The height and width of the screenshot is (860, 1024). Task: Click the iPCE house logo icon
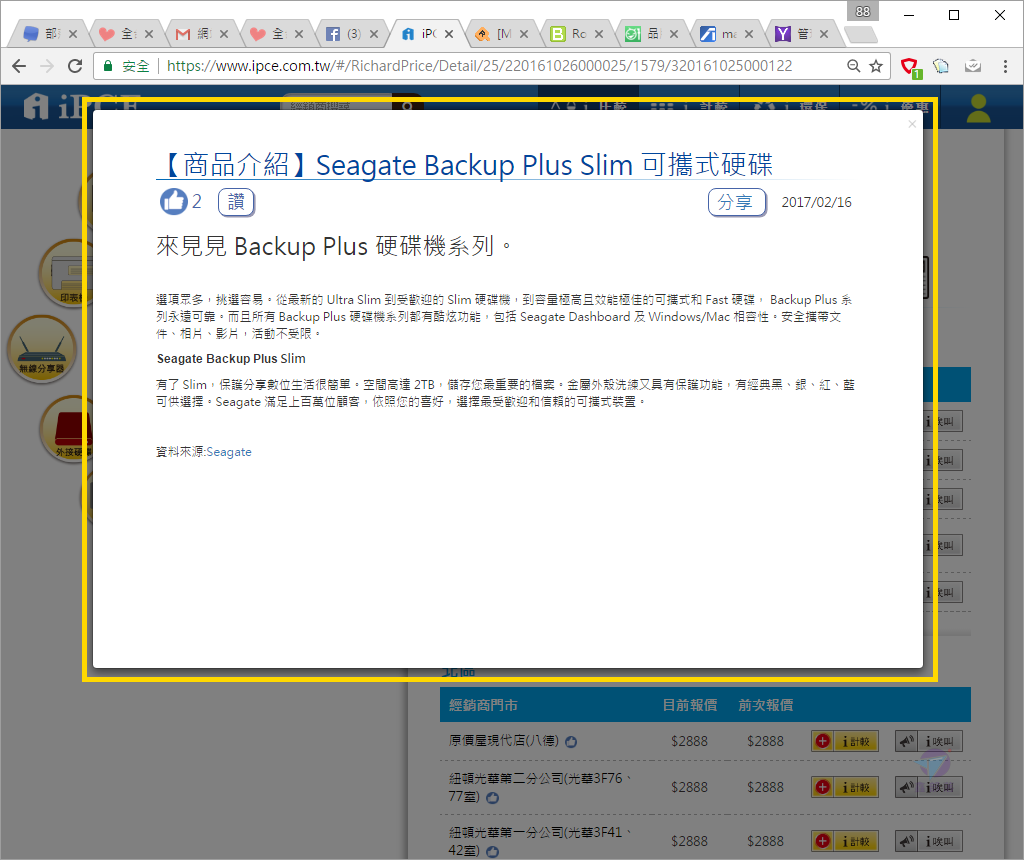[36, 106]
